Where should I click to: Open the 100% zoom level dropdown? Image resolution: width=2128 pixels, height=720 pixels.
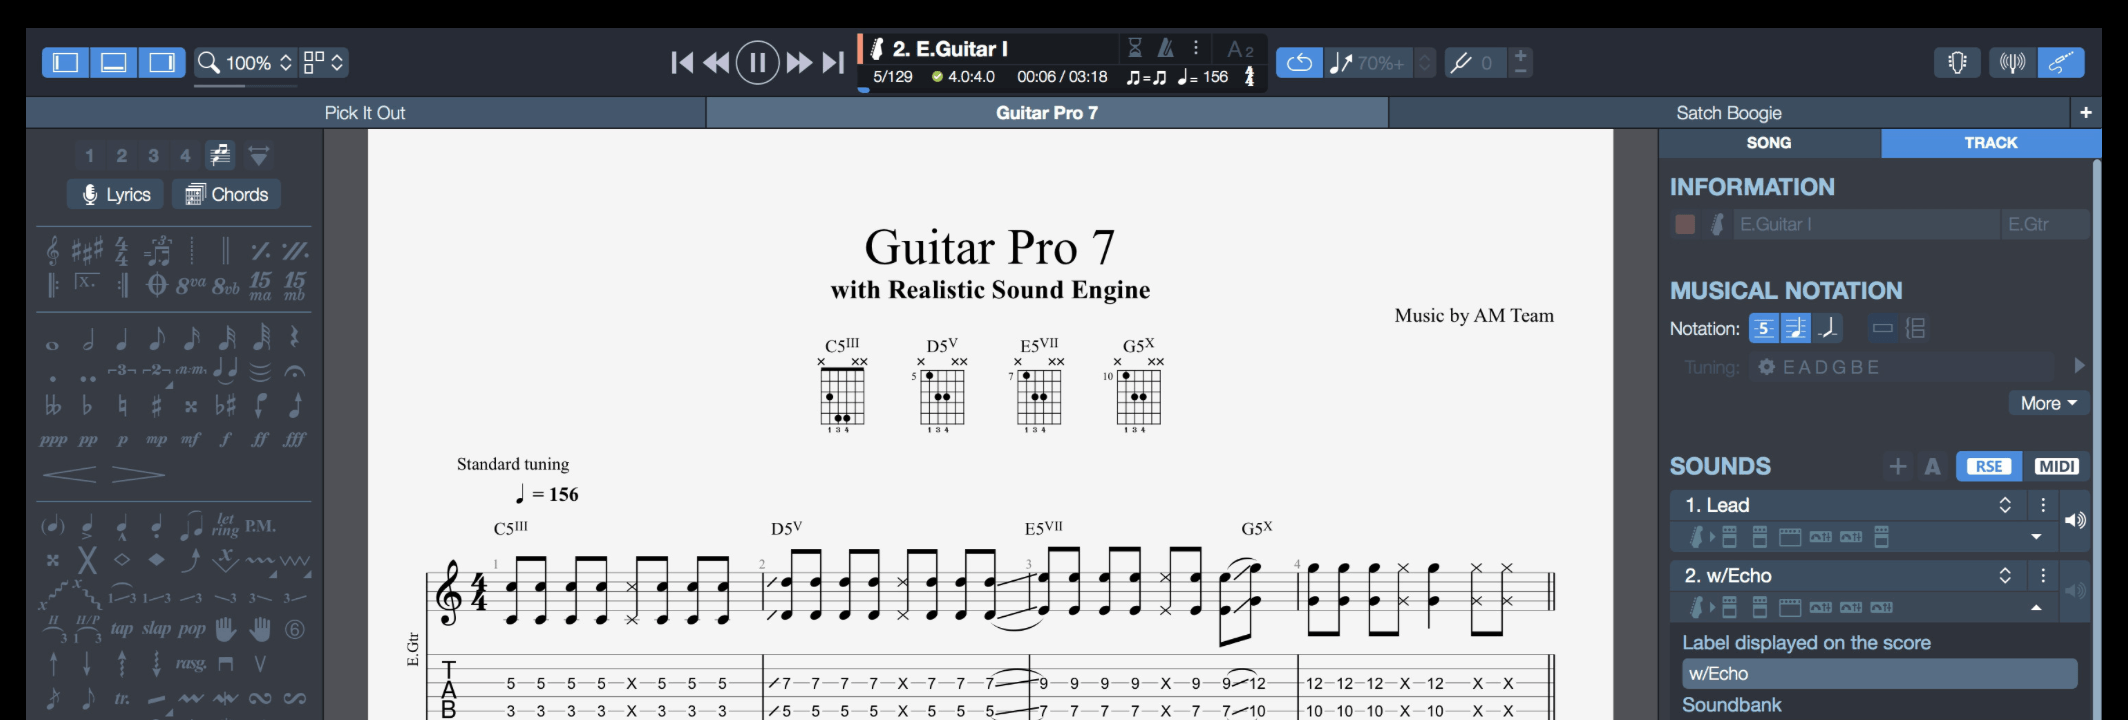pos(246,63)
